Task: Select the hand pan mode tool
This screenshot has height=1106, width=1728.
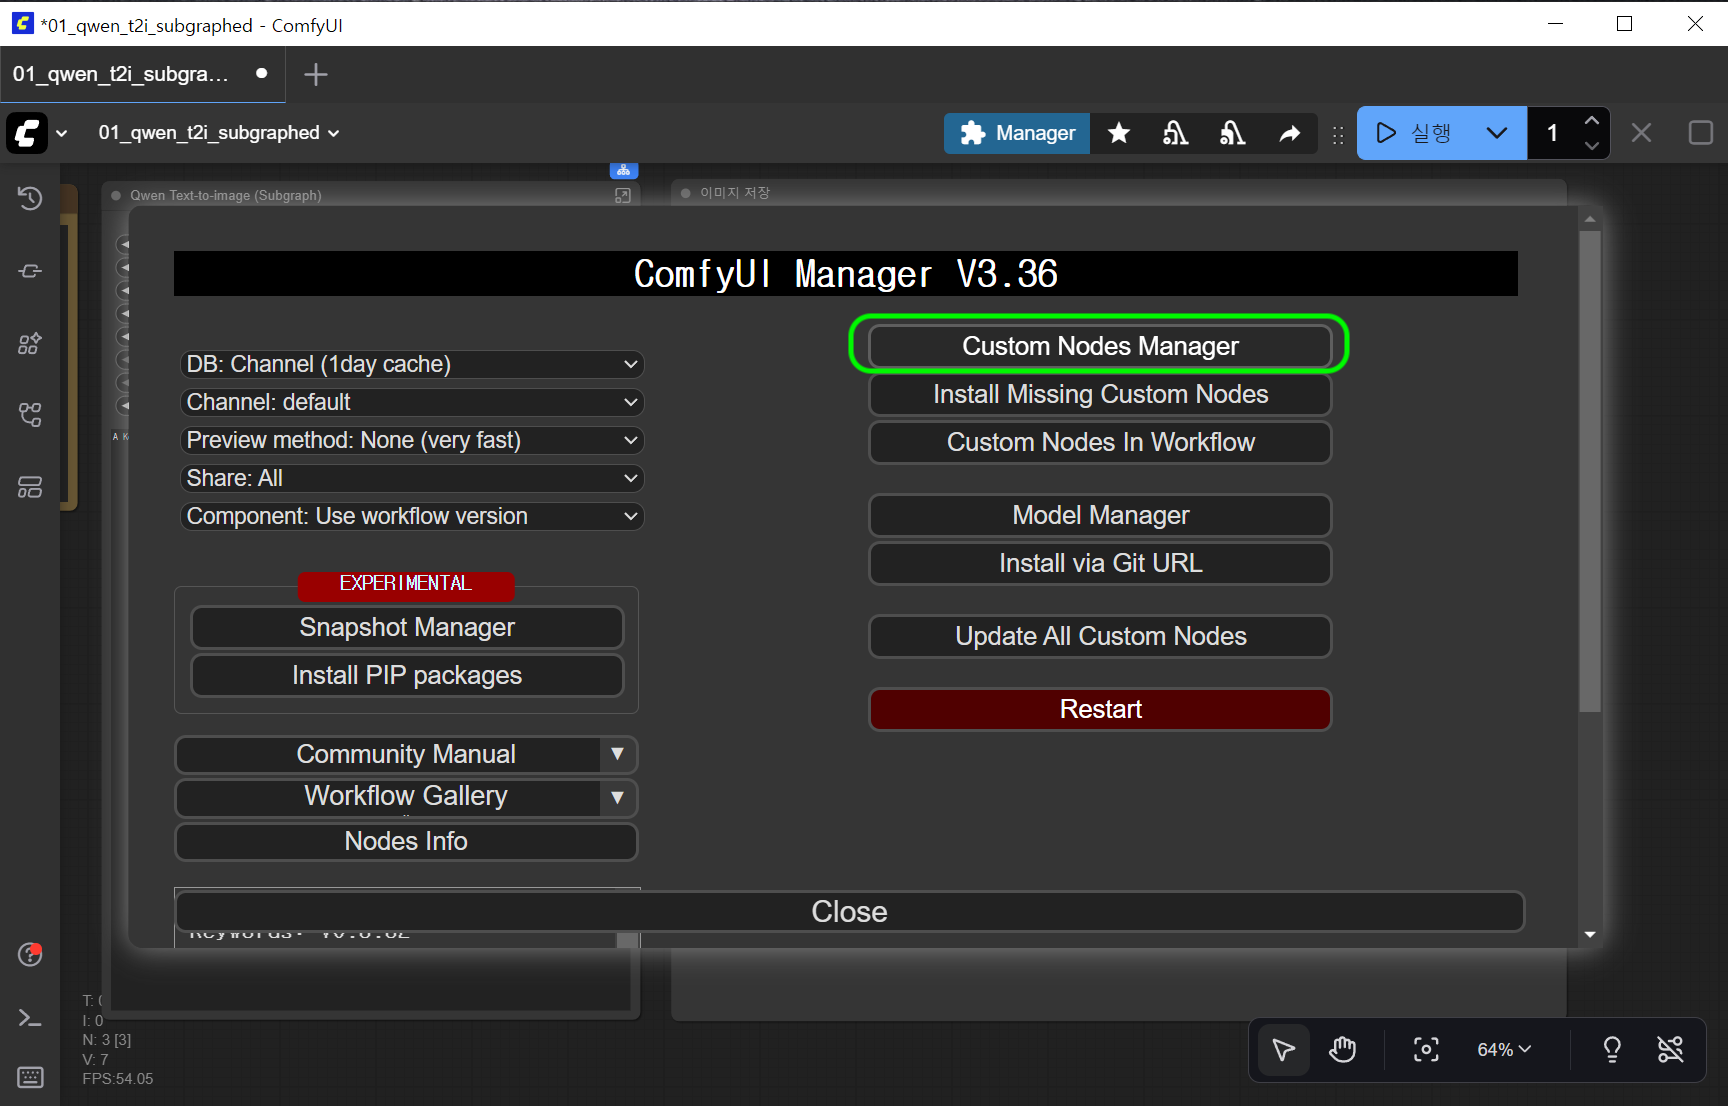Action: click(1343, 1049)
